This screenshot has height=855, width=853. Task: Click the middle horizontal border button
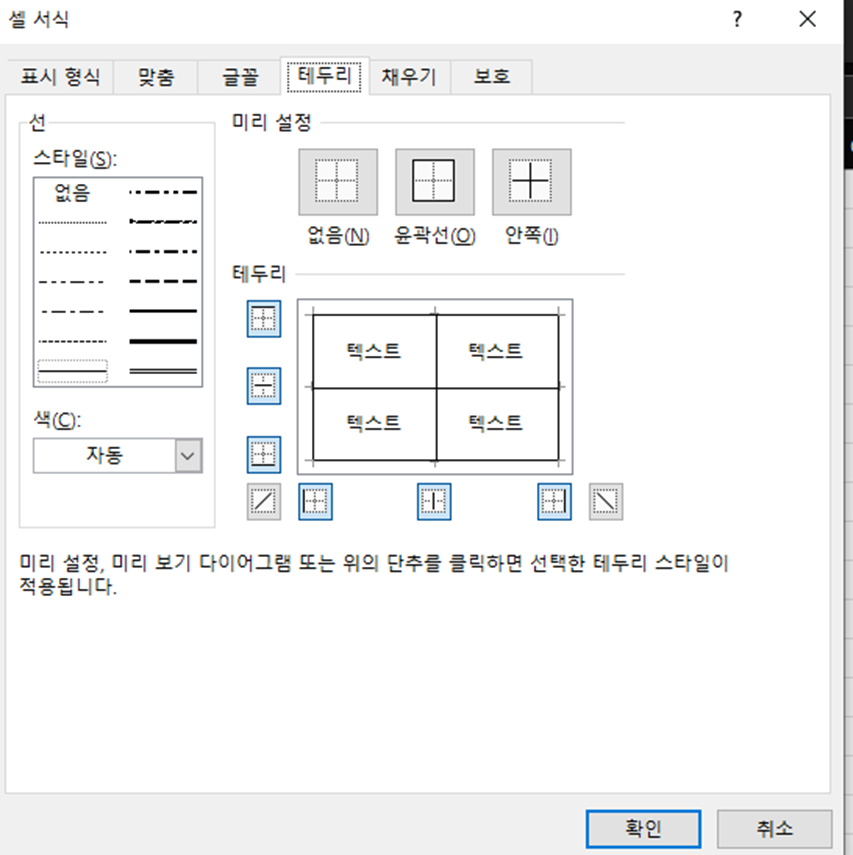coord(264,386)
